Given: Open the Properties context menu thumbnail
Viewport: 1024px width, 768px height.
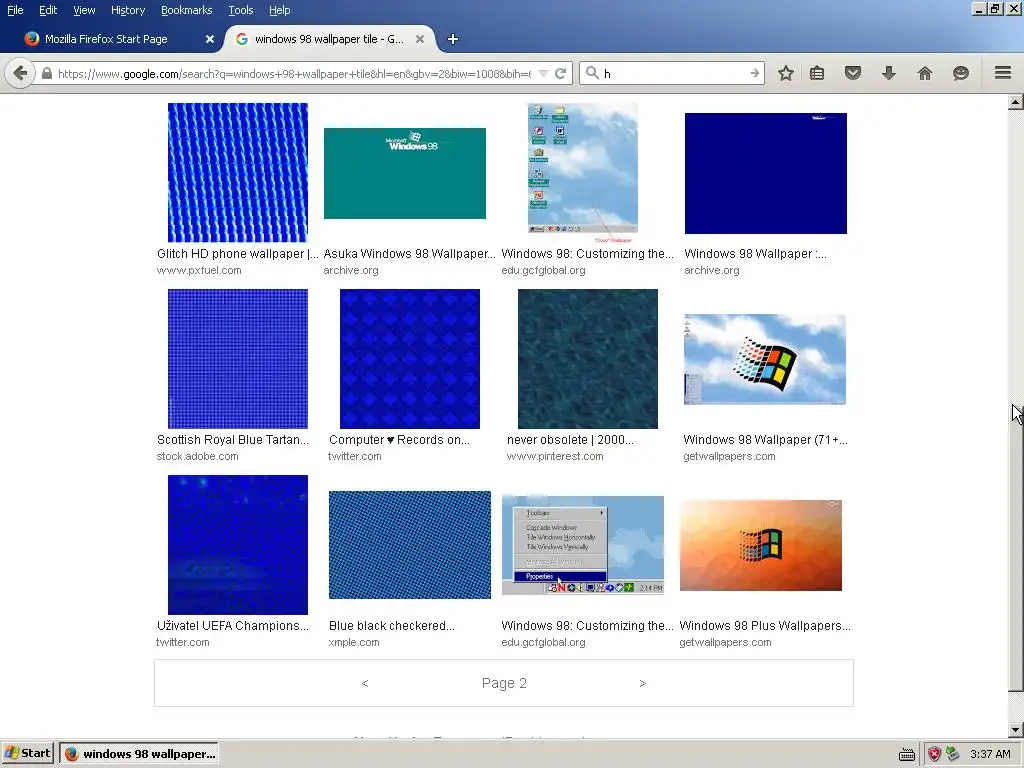Looking at the screenshot, I should click(x=583, y=545).
